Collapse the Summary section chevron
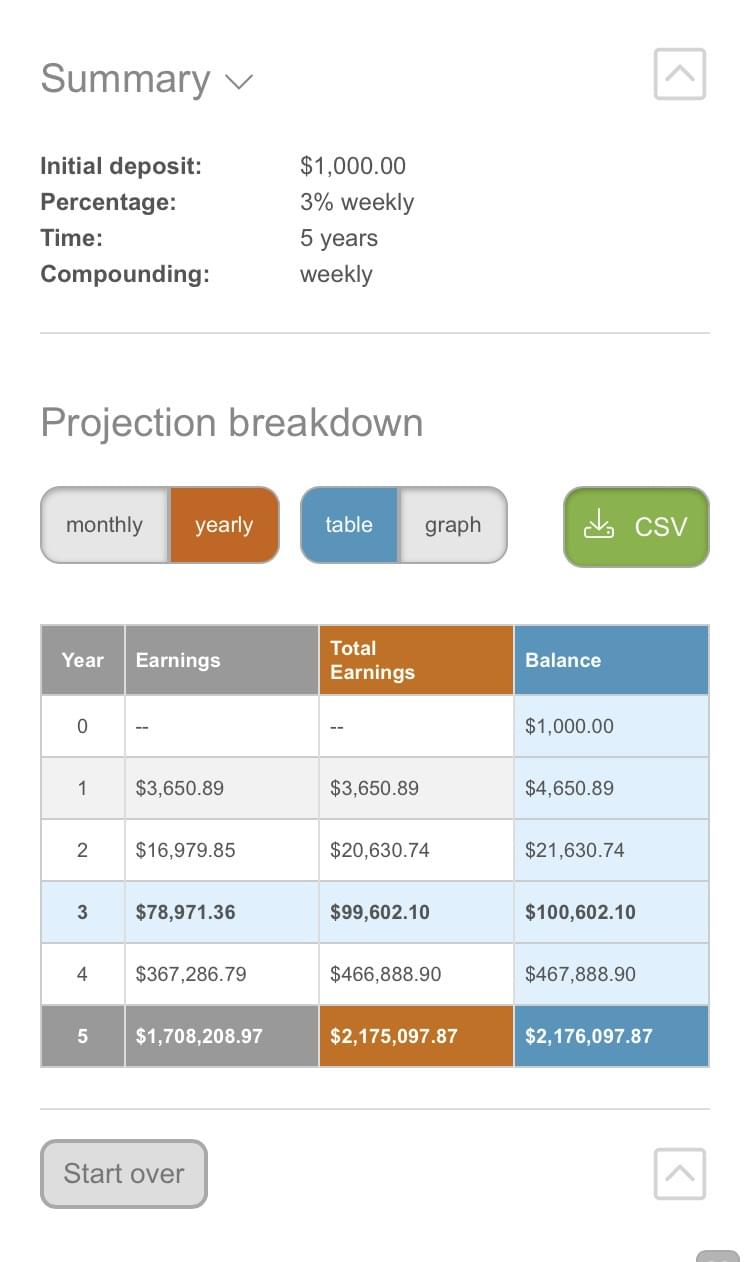 tap(239, 81)
